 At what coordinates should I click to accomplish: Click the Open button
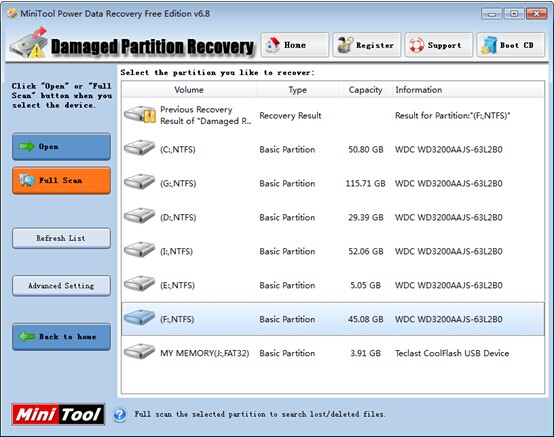[x=61, y=147]
